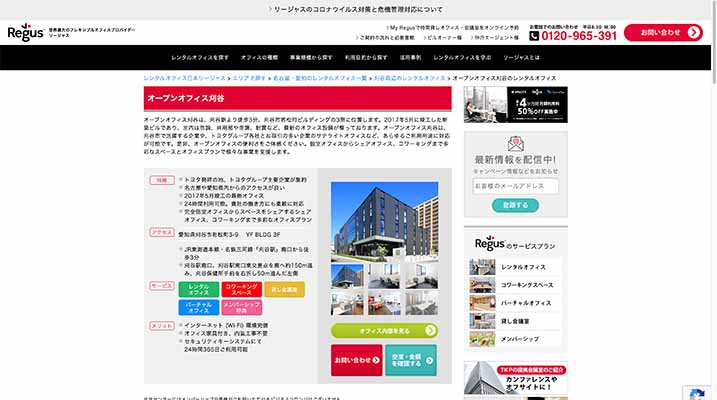Open the 貸し会議室 thumbnail icon in the sidebar
The width and height of the screenshot is (717, 400).
(x=482, y=321)
